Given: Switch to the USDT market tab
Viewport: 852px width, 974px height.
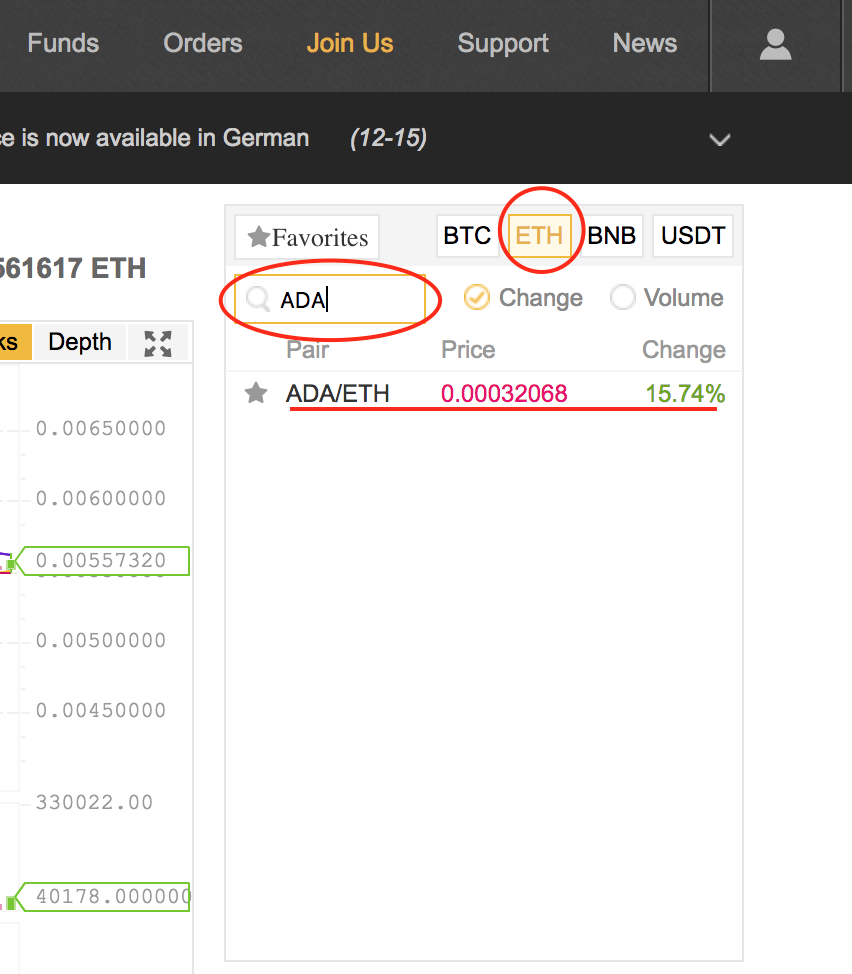Looking at the screenshot, I should pos(693,236).
